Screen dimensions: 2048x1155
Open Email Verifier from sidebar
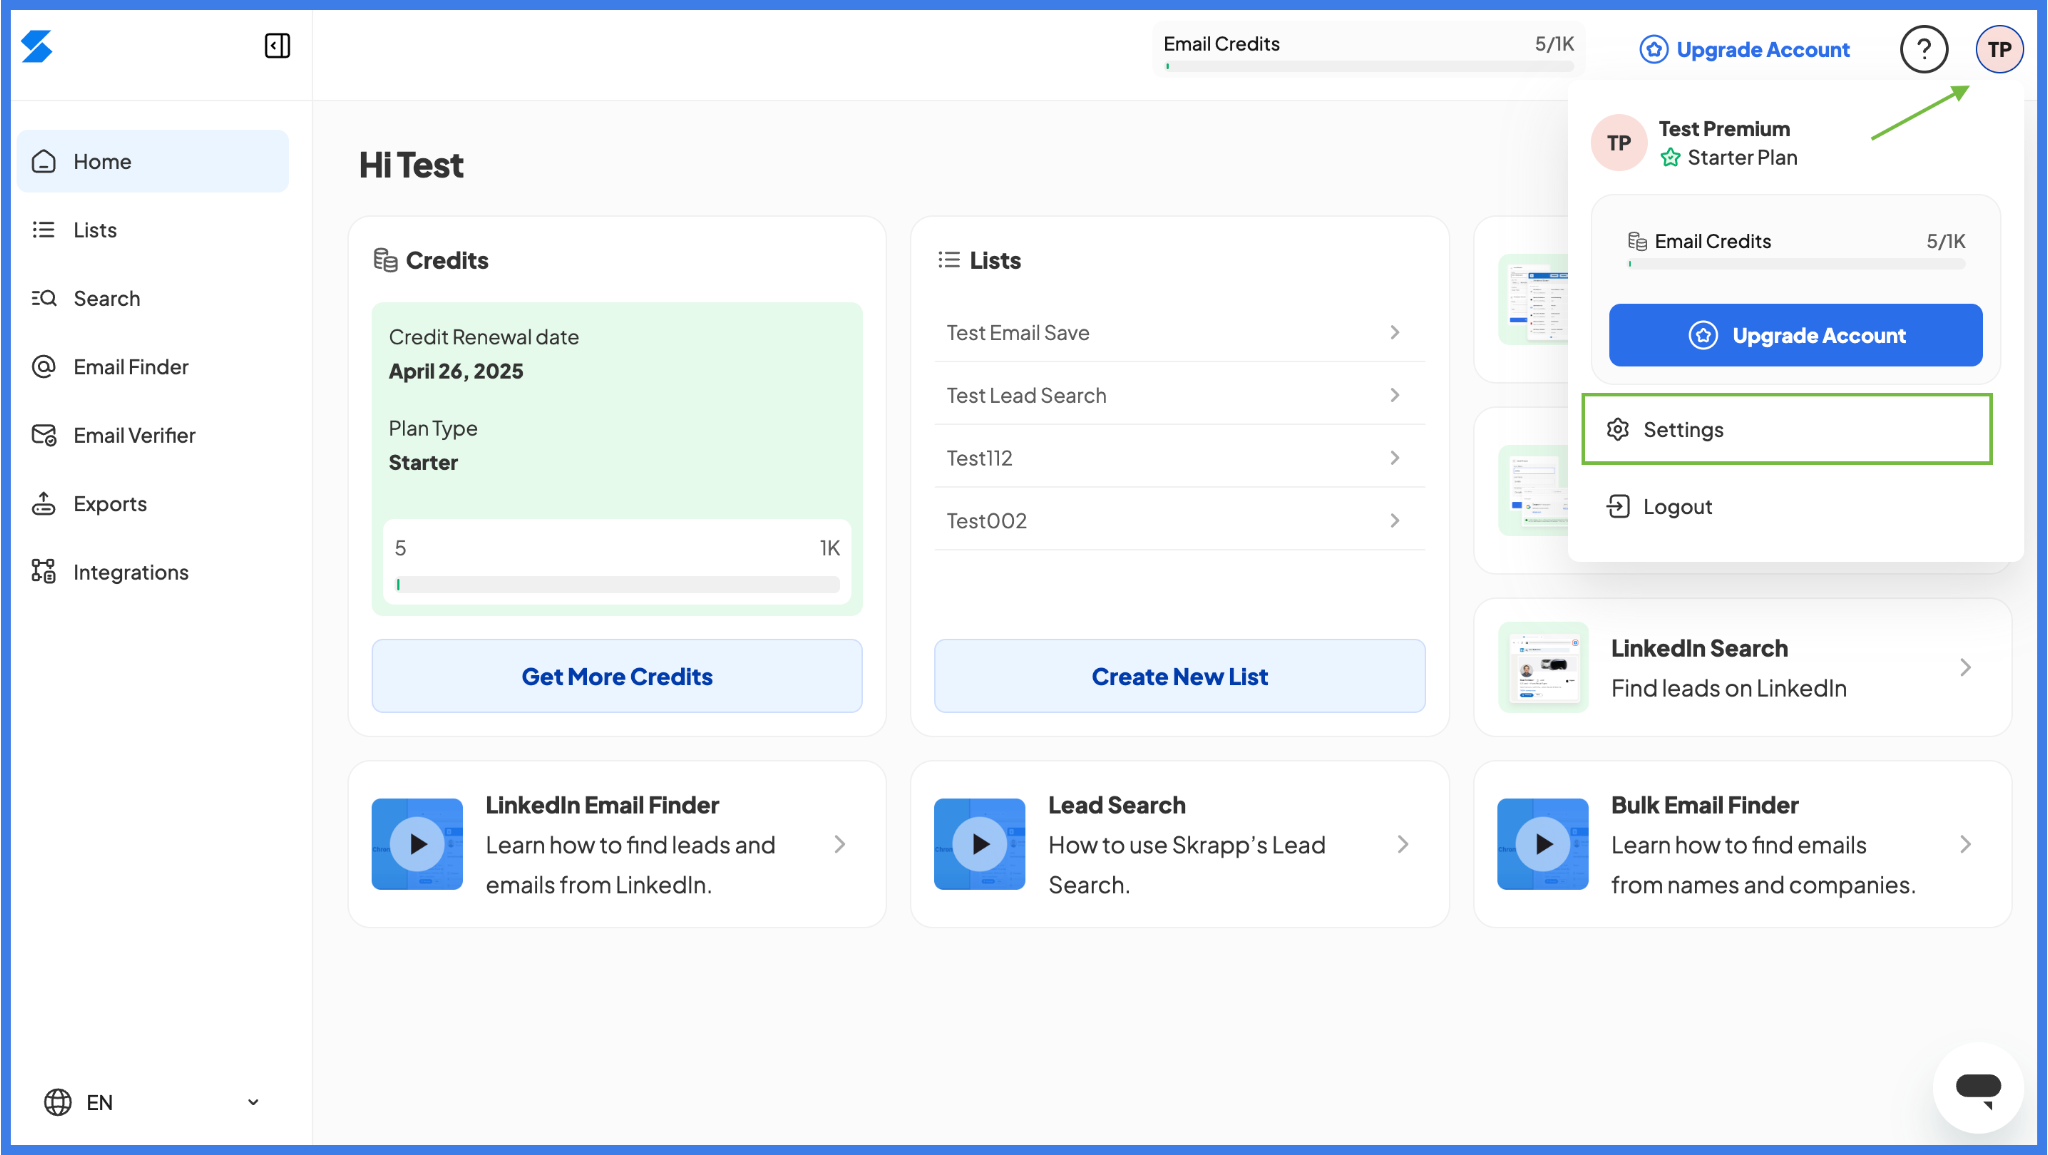(134, 435)
